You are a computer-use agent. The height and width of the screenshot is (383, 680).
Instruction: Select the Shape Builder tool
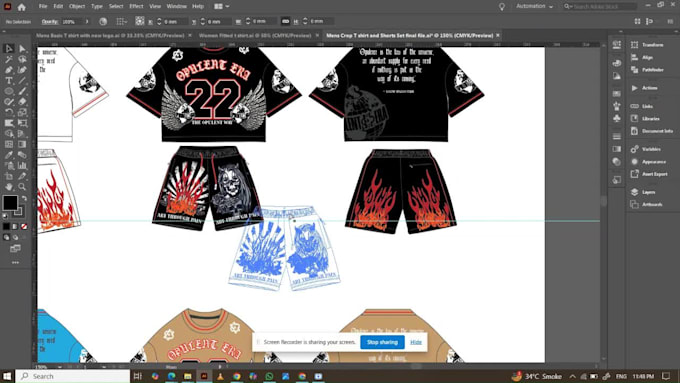click(9, 134)
